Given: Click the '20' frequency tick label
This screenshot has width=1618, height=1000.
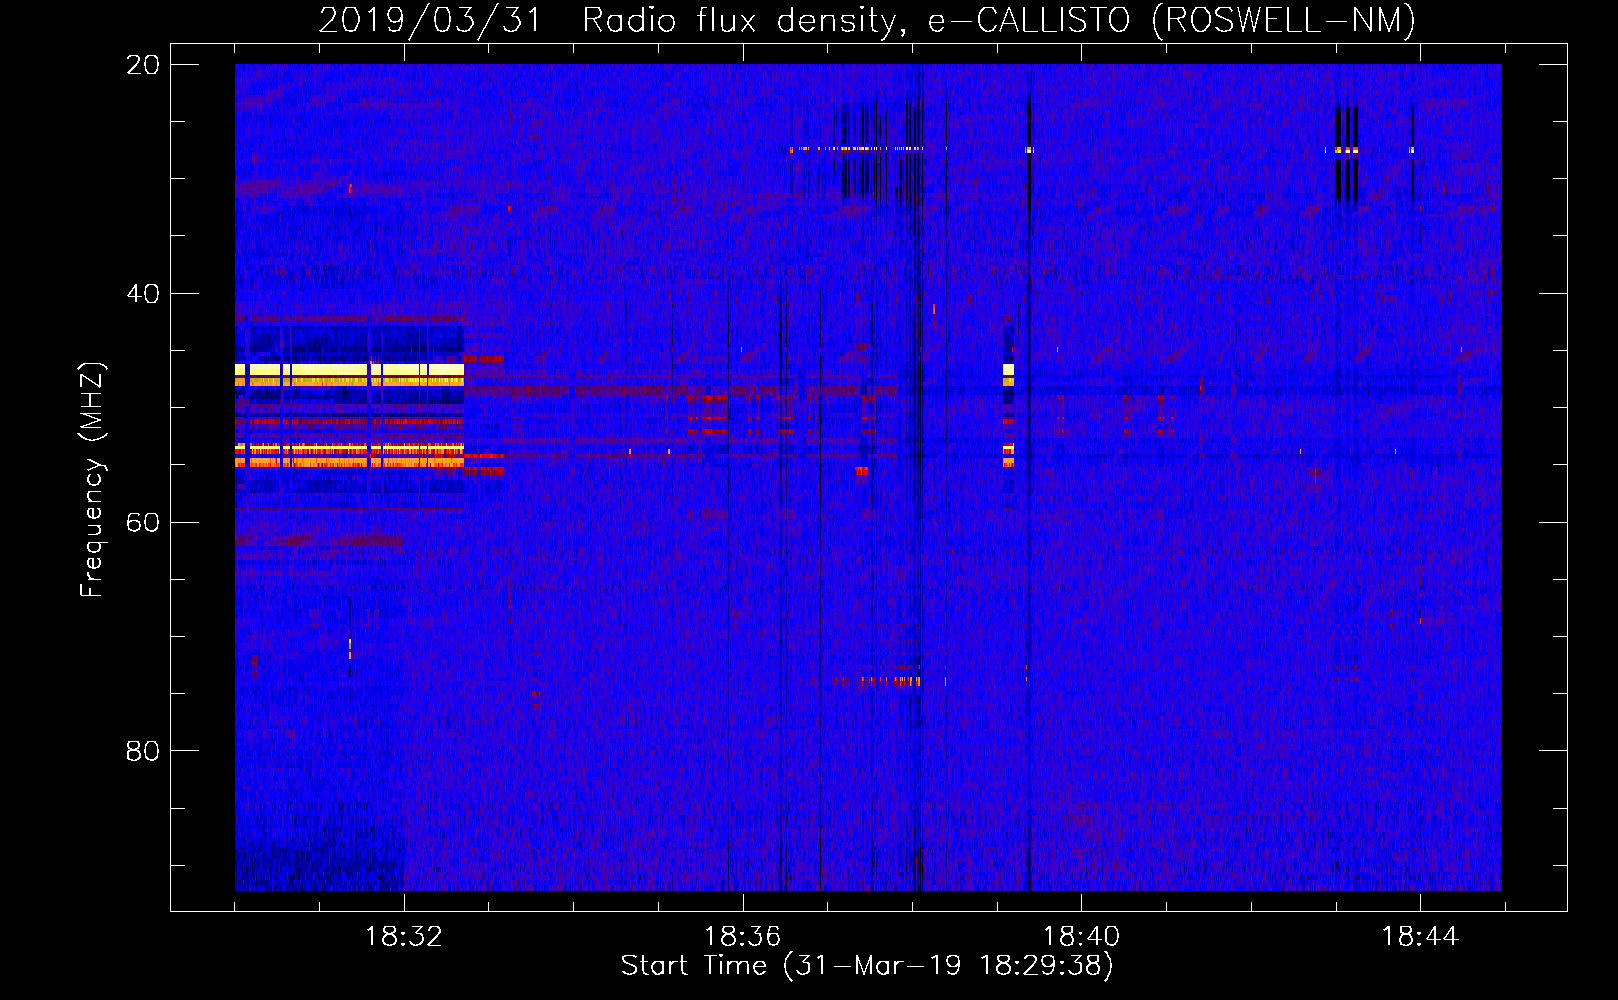Looking at the screenshot, I should tap(143, 65).
